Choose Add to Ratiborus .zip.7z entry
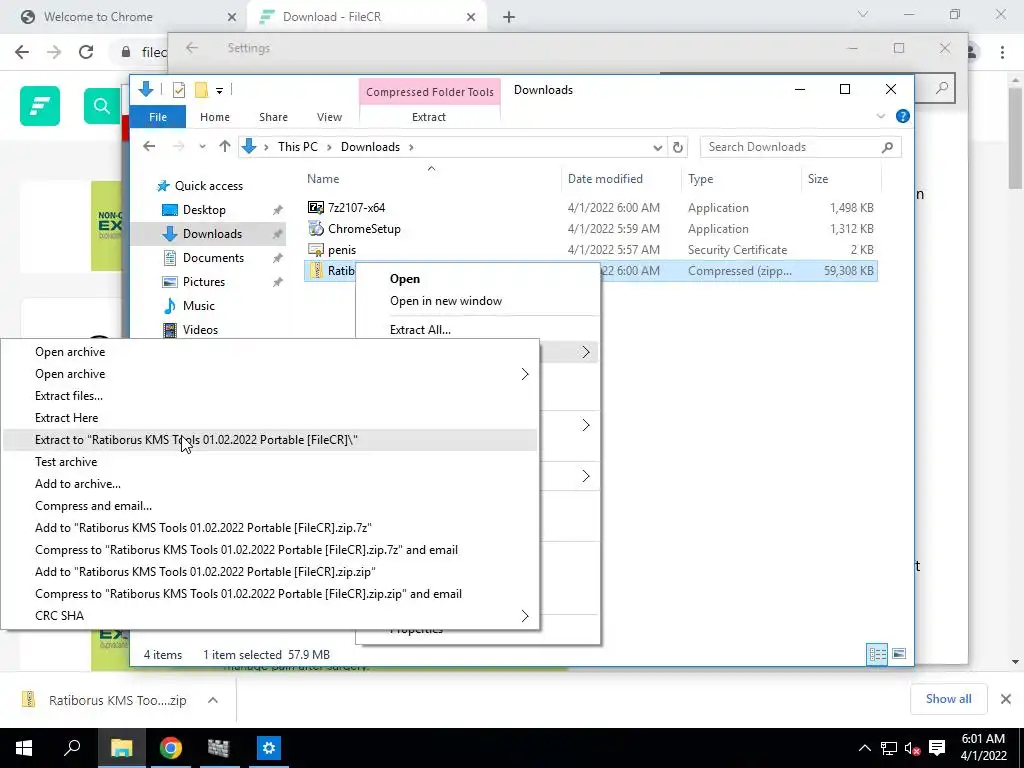The image size is (1024, 768). (270, 528)
